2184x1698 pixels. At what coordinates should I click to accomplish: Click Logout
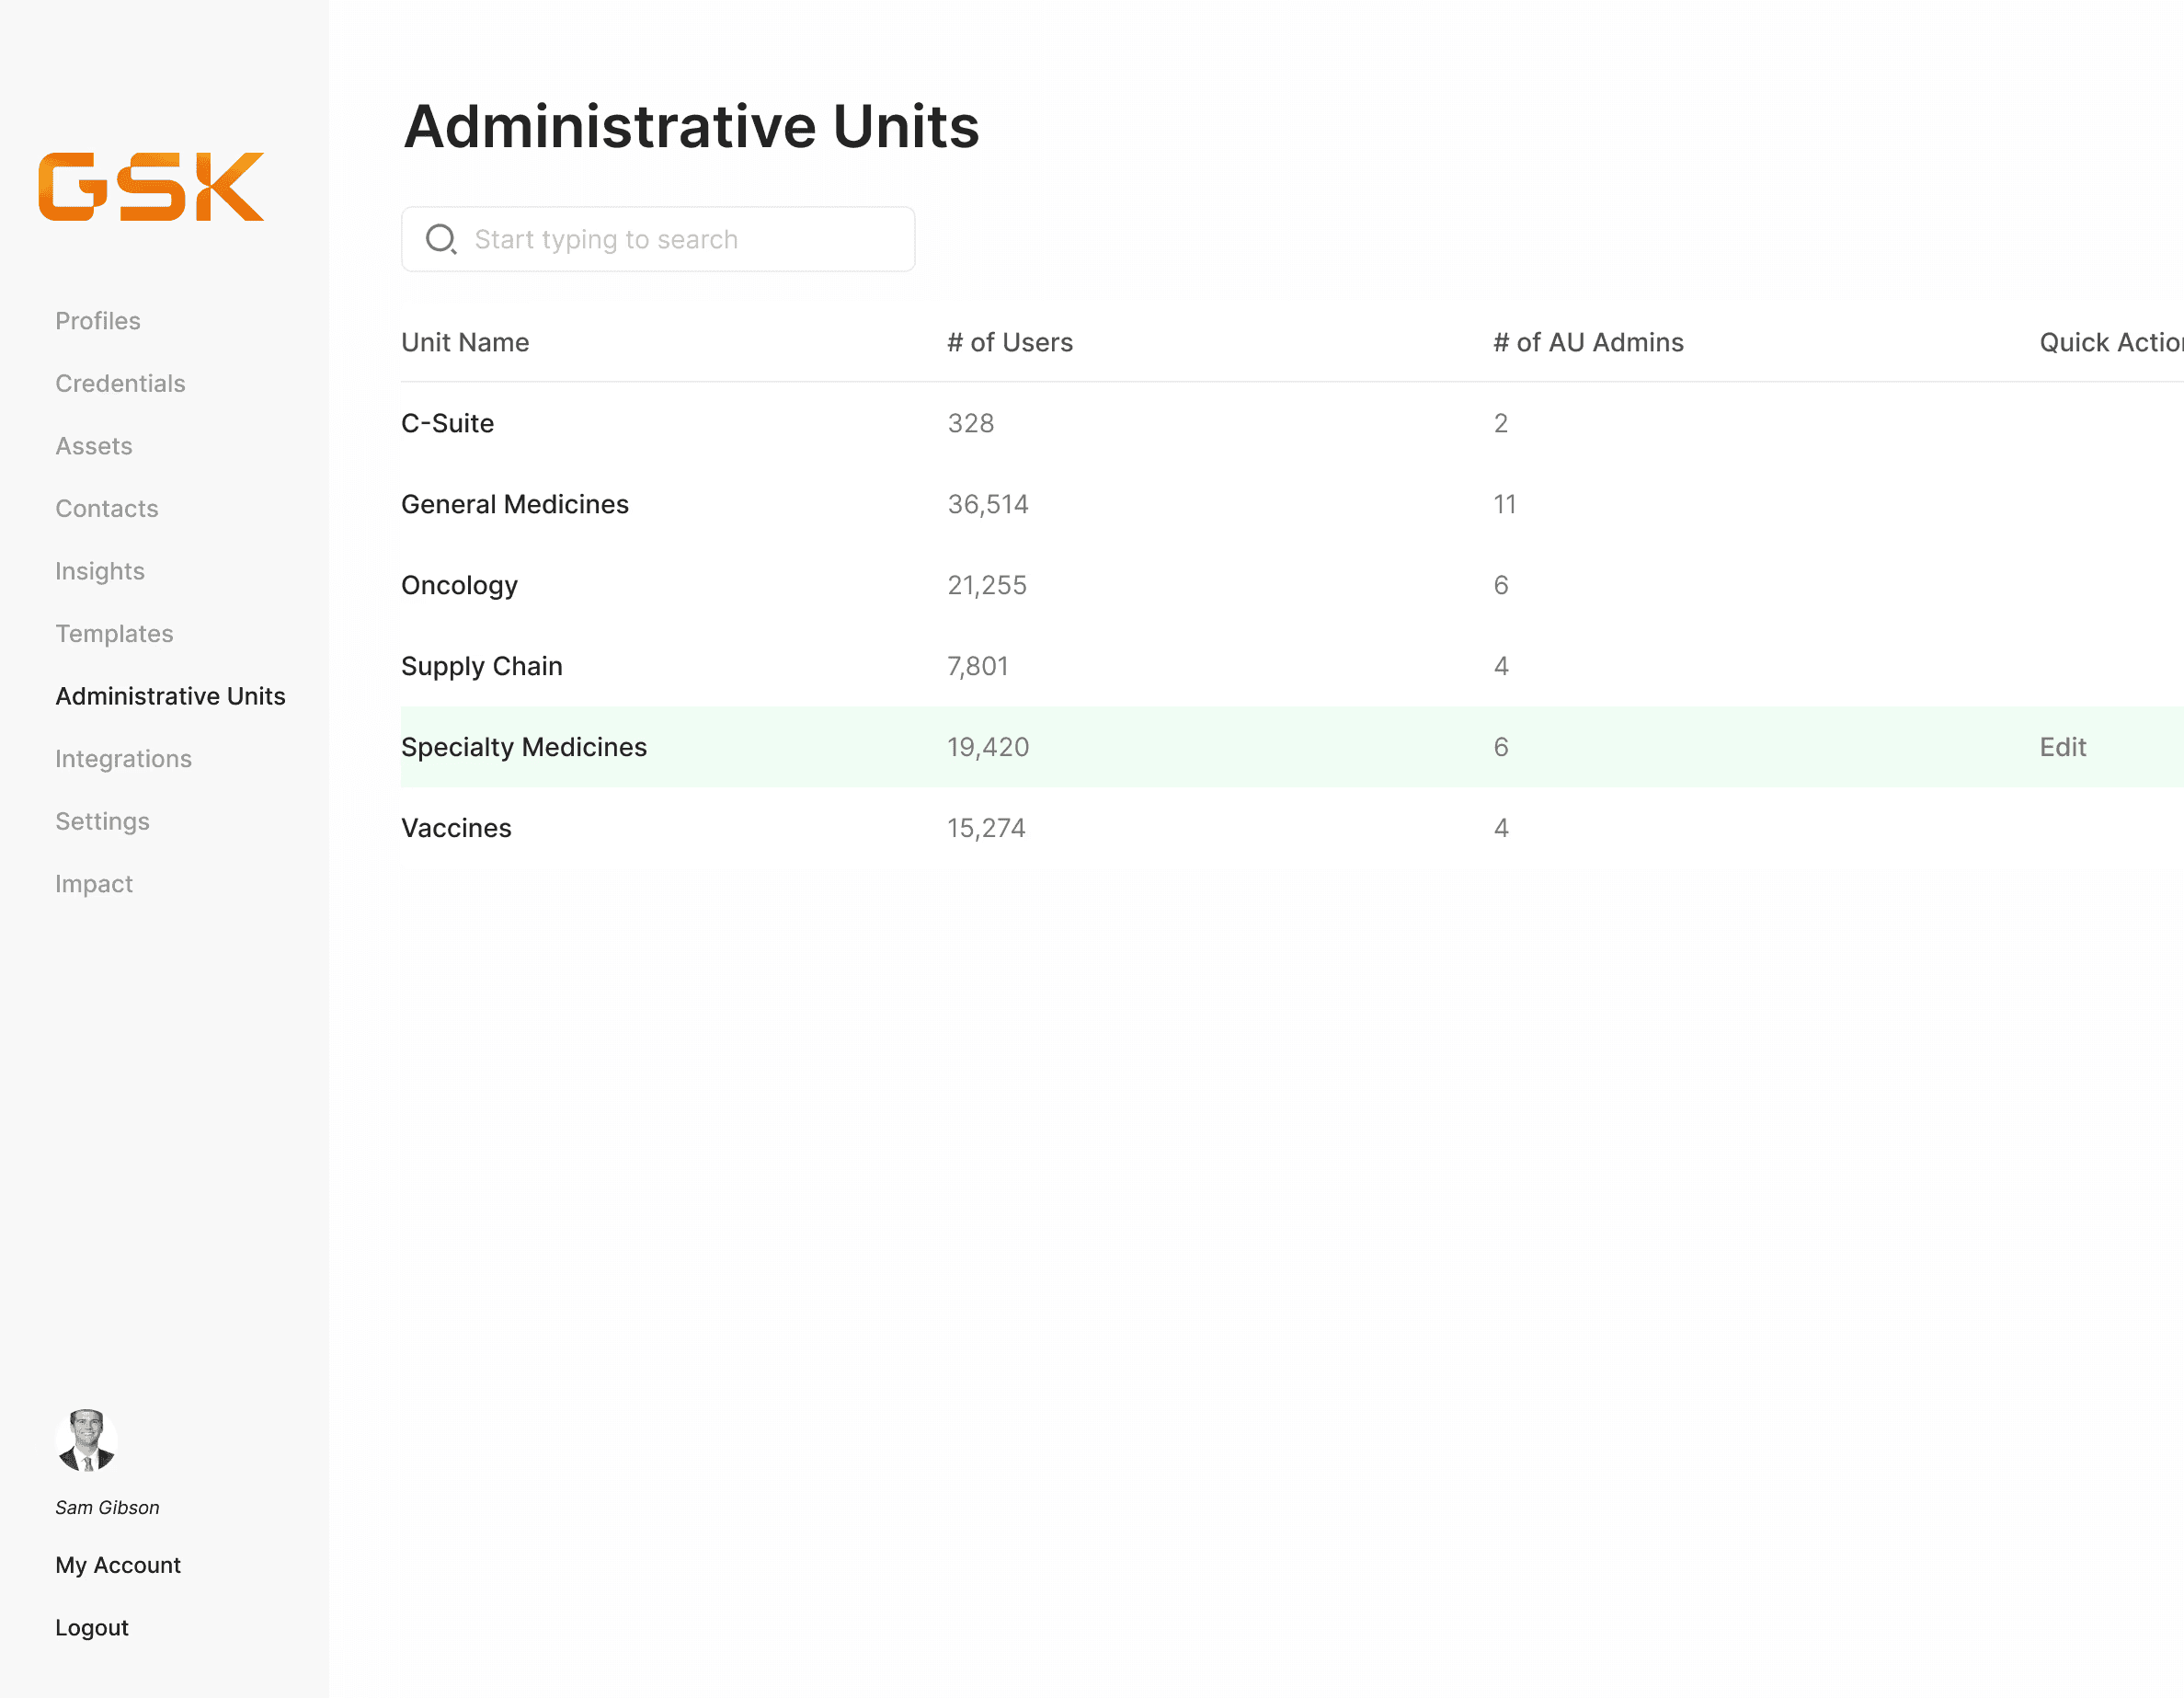(92, 1628)
